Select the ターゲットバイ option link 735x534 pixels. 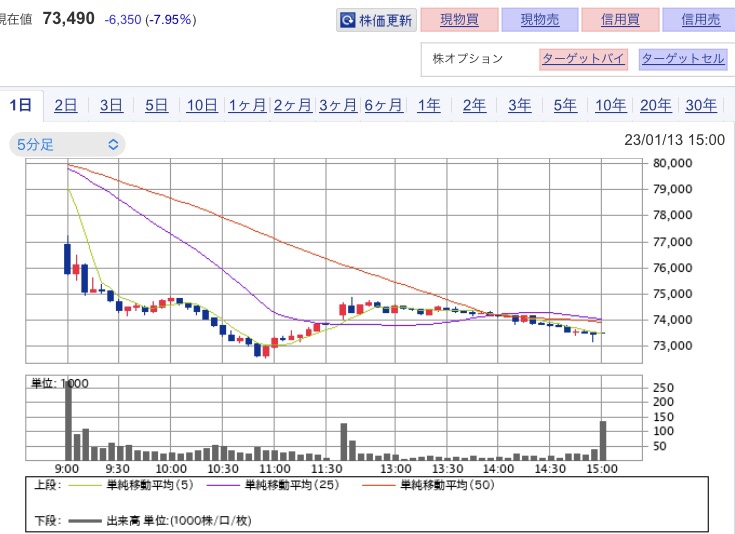pyautogui.click(x=584, y=59)
